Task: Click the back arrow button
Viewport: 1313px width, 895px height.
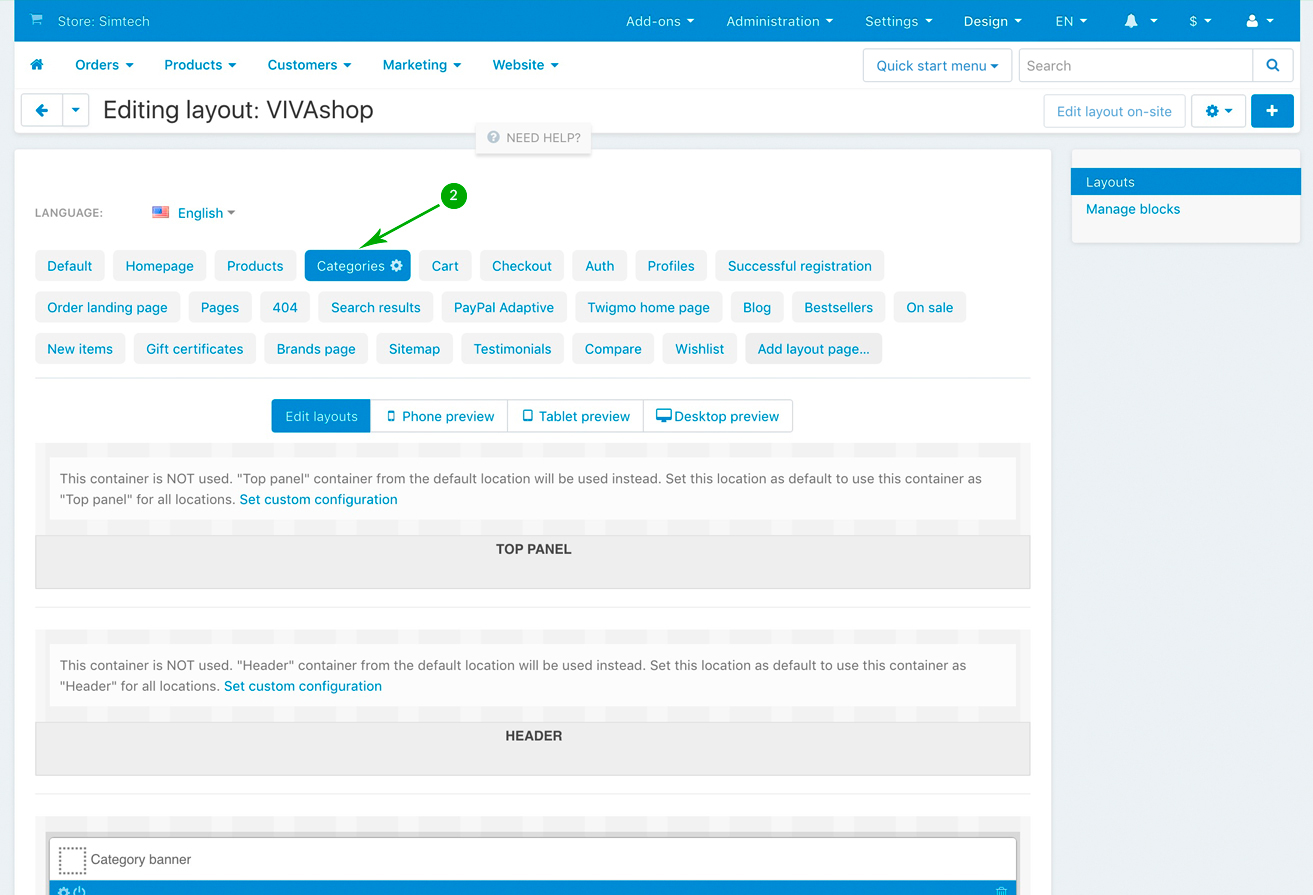Action: [42, 111]
